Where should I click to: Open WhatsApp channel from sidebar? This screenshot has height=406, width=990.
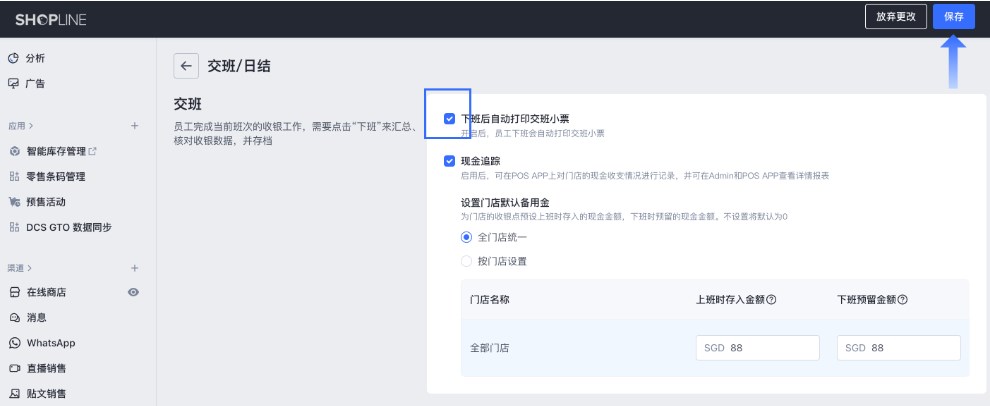click(50, 343)
